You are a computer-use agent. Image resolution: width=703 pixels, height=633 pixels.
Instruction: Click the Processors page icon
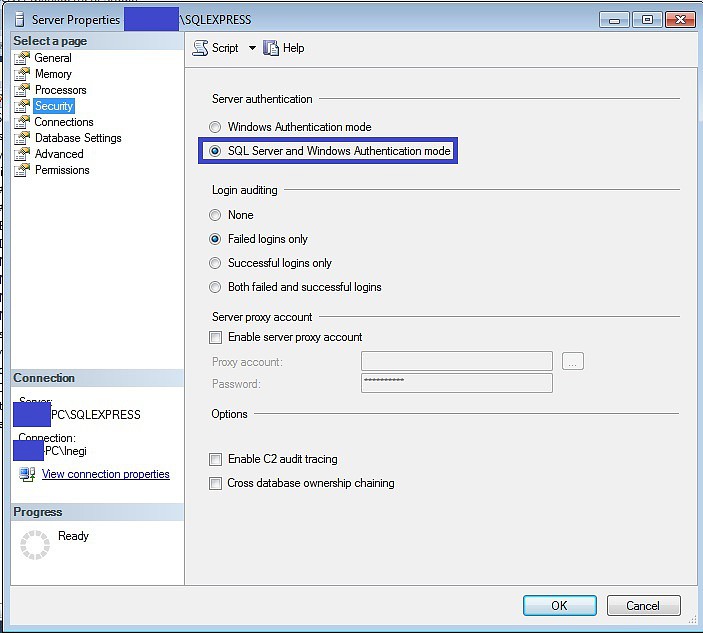point(22,90)
